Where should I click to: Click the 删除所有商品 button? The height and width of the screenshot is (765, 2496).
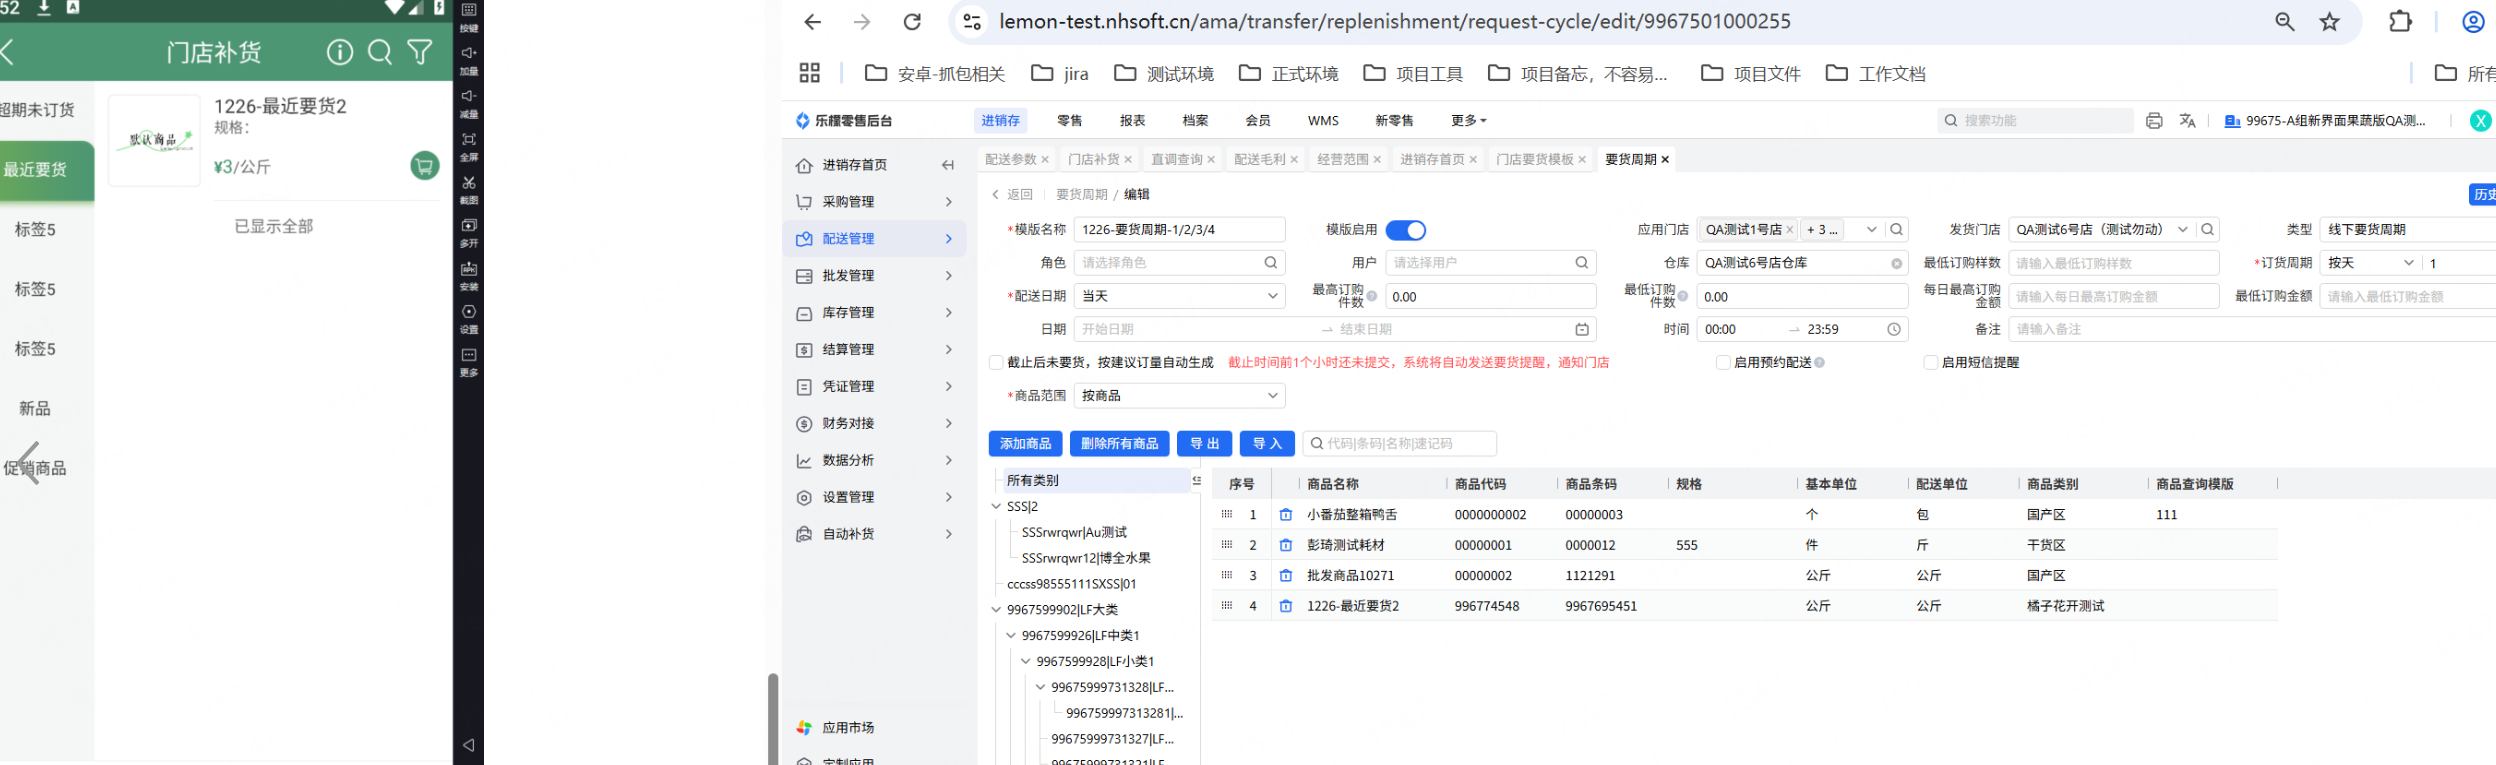pyautogui.click(x=1119, y=444)
